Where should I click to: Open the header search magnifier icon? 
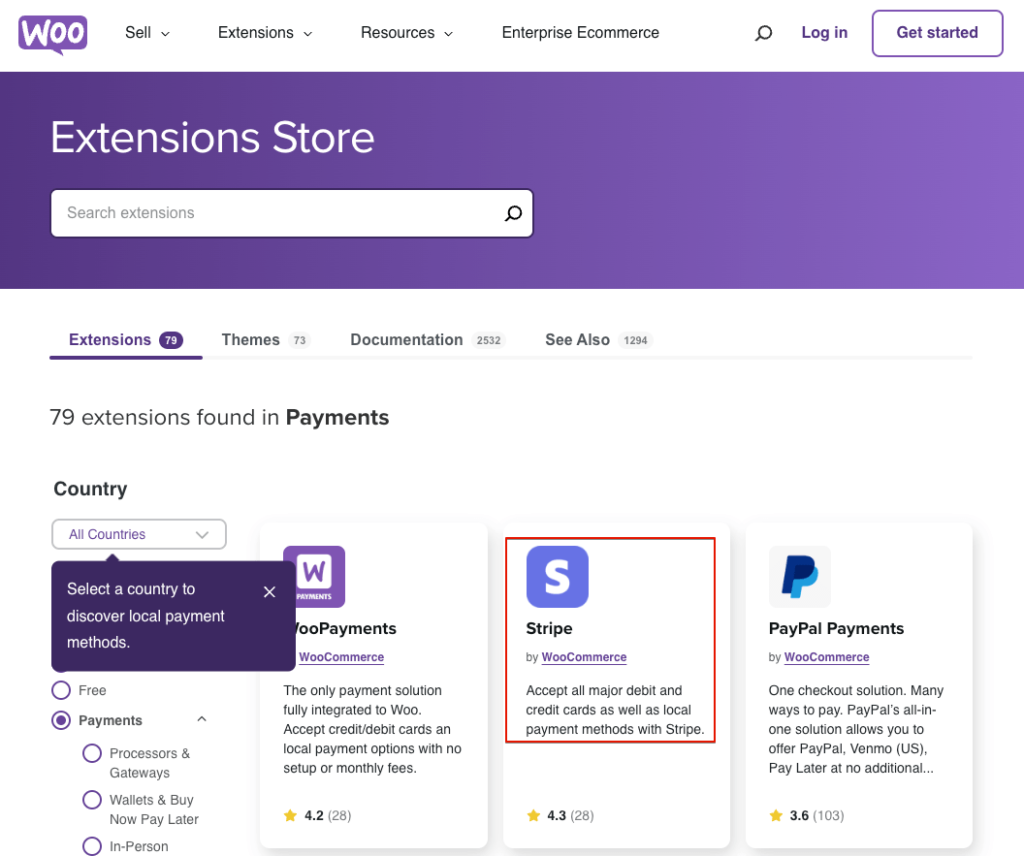click(x=763, y=33)
